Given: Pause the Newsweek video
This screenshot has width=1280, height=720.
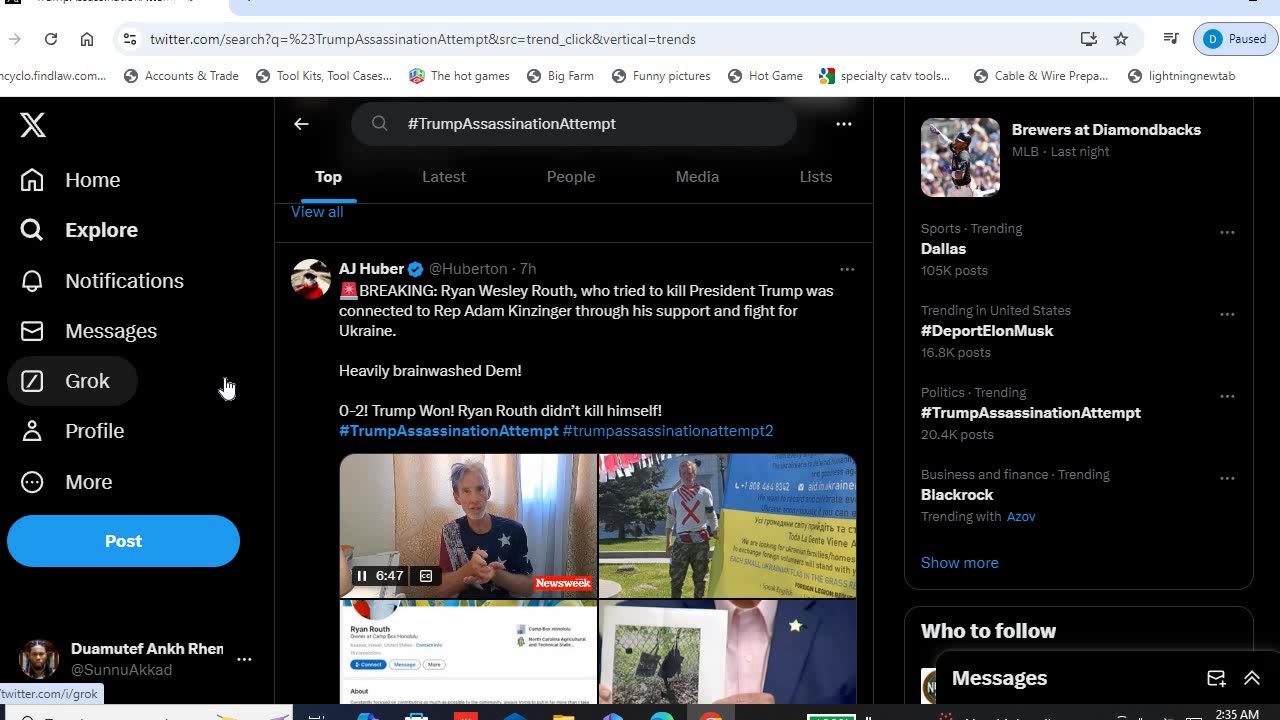Looking at the screenshot, I should point(362,576).
